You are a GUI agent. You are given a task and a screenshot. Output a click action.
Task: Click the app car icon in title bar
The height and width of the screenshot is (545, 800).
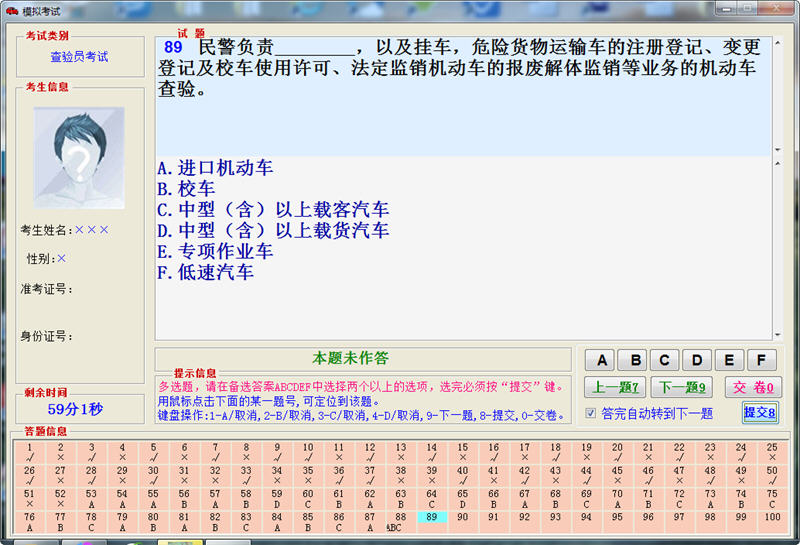click(x=12, y=10)
